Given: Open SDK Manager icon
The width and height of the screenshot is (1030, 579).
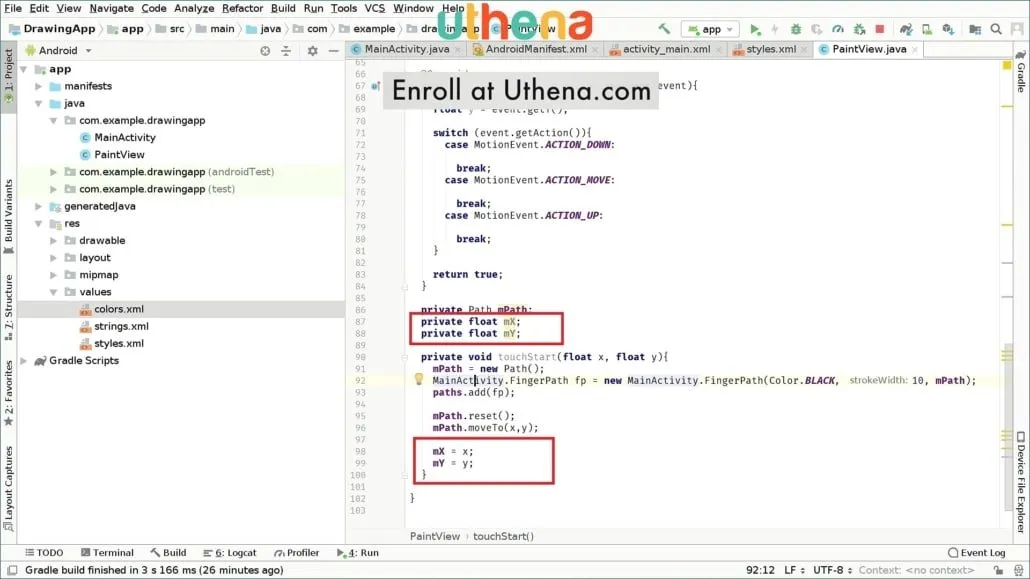Looking at the screenshot, I should click(948, 29).
